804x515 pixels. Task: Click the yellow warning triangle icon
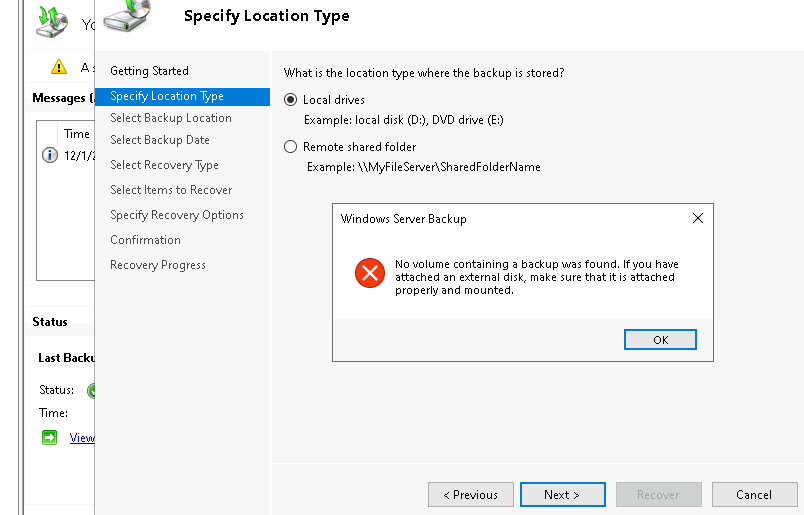[59, 67]
